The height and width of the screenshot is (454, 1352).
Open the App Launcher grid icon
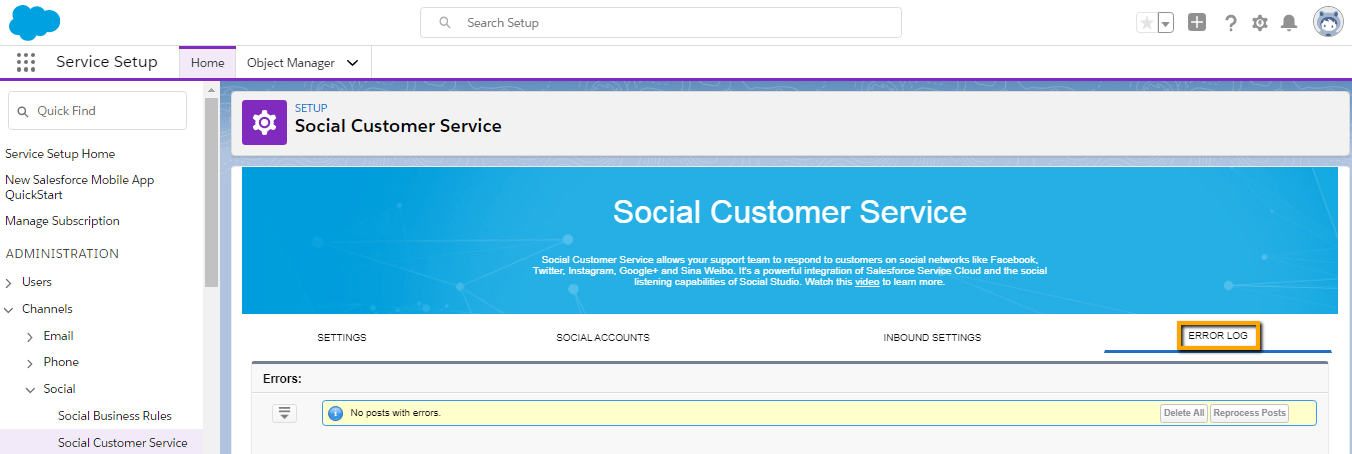pos(26,62)
